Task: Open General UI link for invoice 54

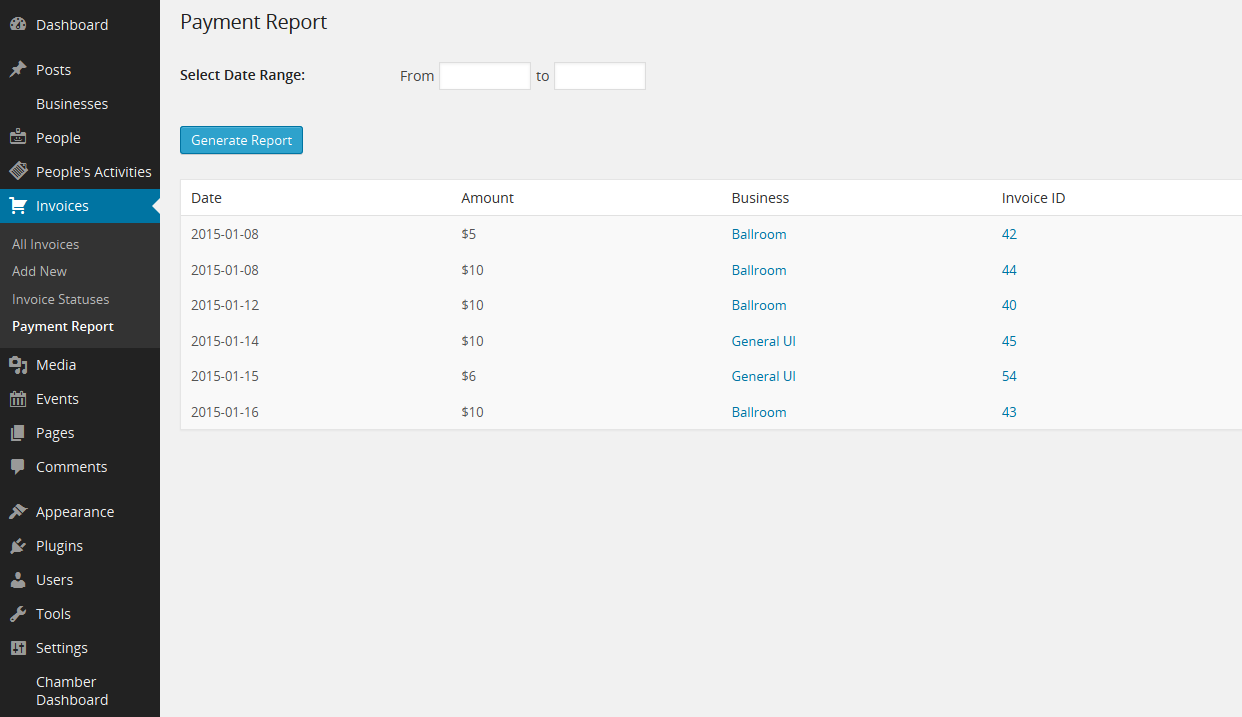Action: tap(764, 376)
